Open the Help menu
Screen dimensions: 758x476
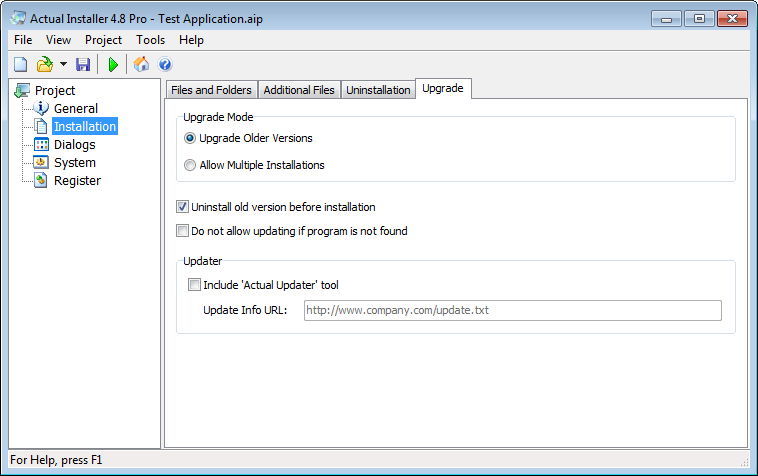tap(191, 40)
